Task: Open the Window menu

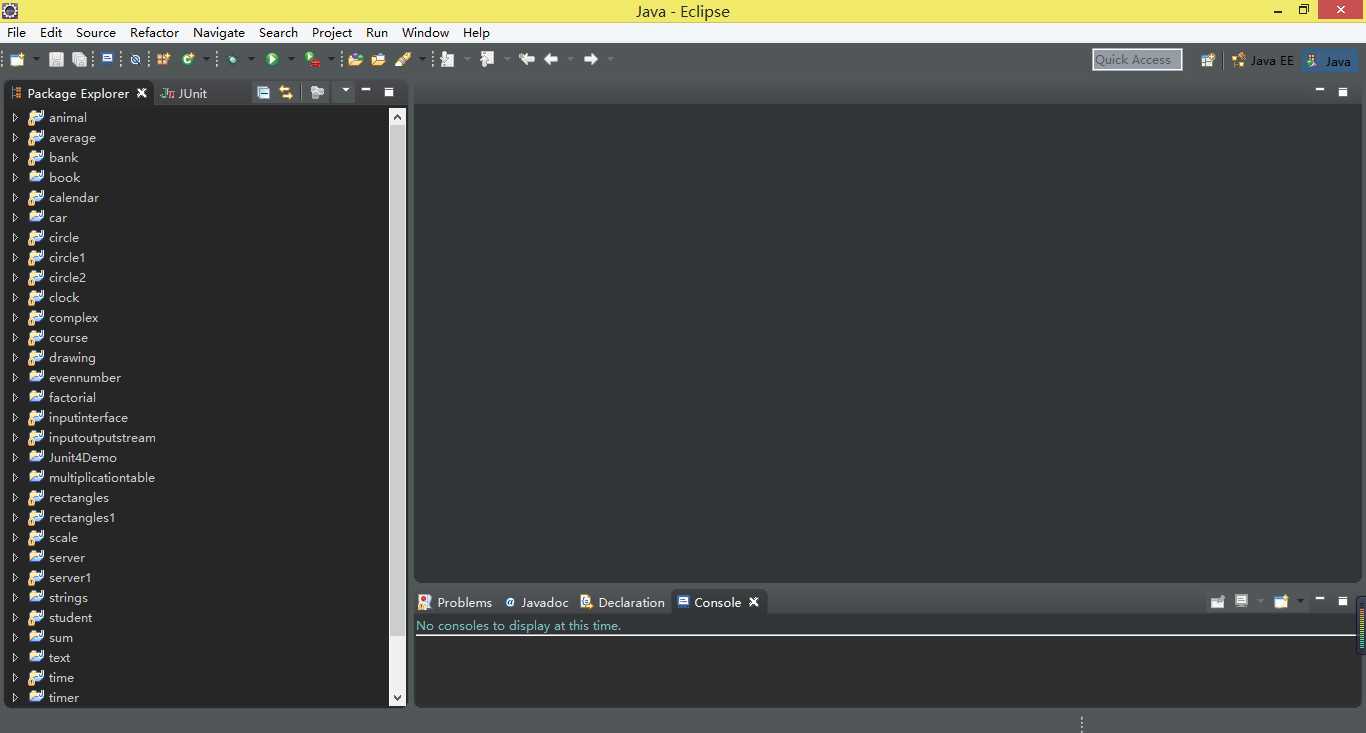Action: click(425, 32)
